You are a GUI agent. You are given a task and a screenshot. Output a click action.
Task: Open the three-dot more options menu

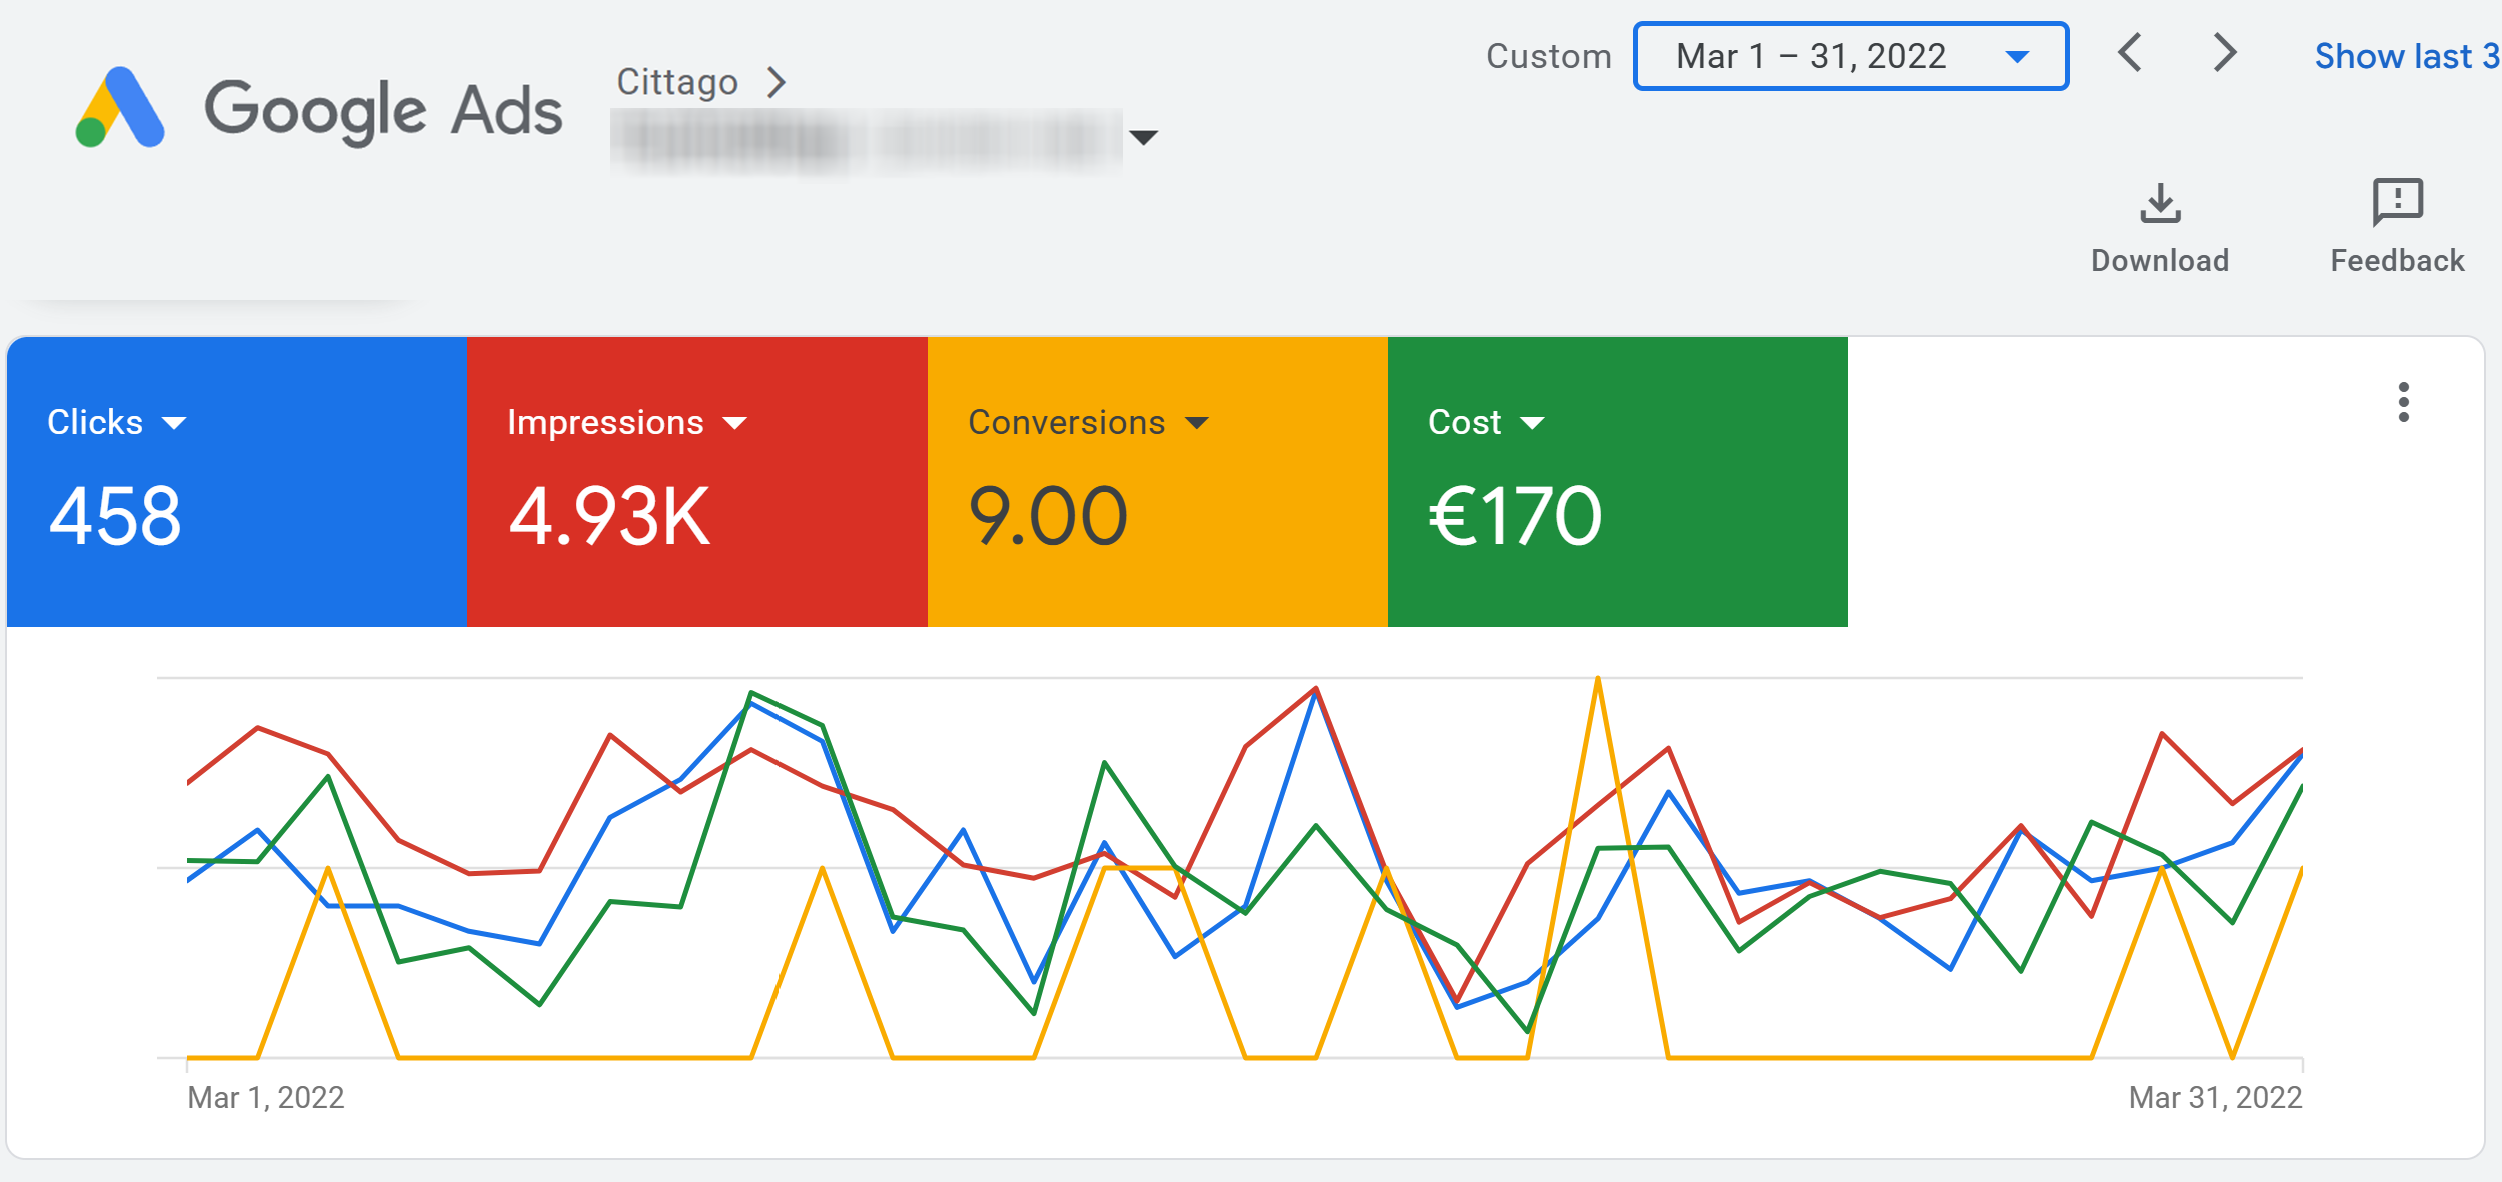pyautogui.click(x=2404, y=402)
